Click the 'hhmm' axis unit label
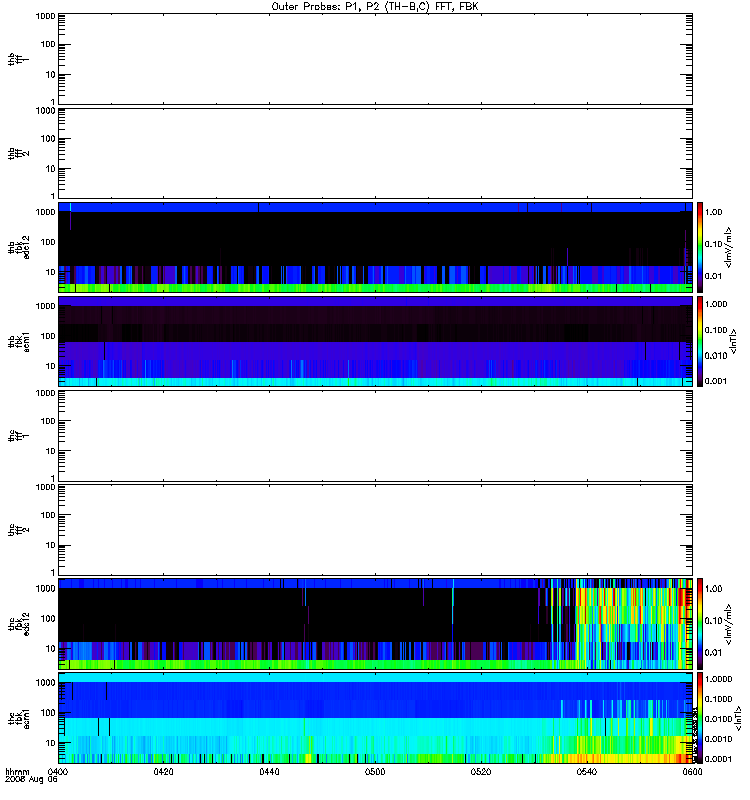 17,772
